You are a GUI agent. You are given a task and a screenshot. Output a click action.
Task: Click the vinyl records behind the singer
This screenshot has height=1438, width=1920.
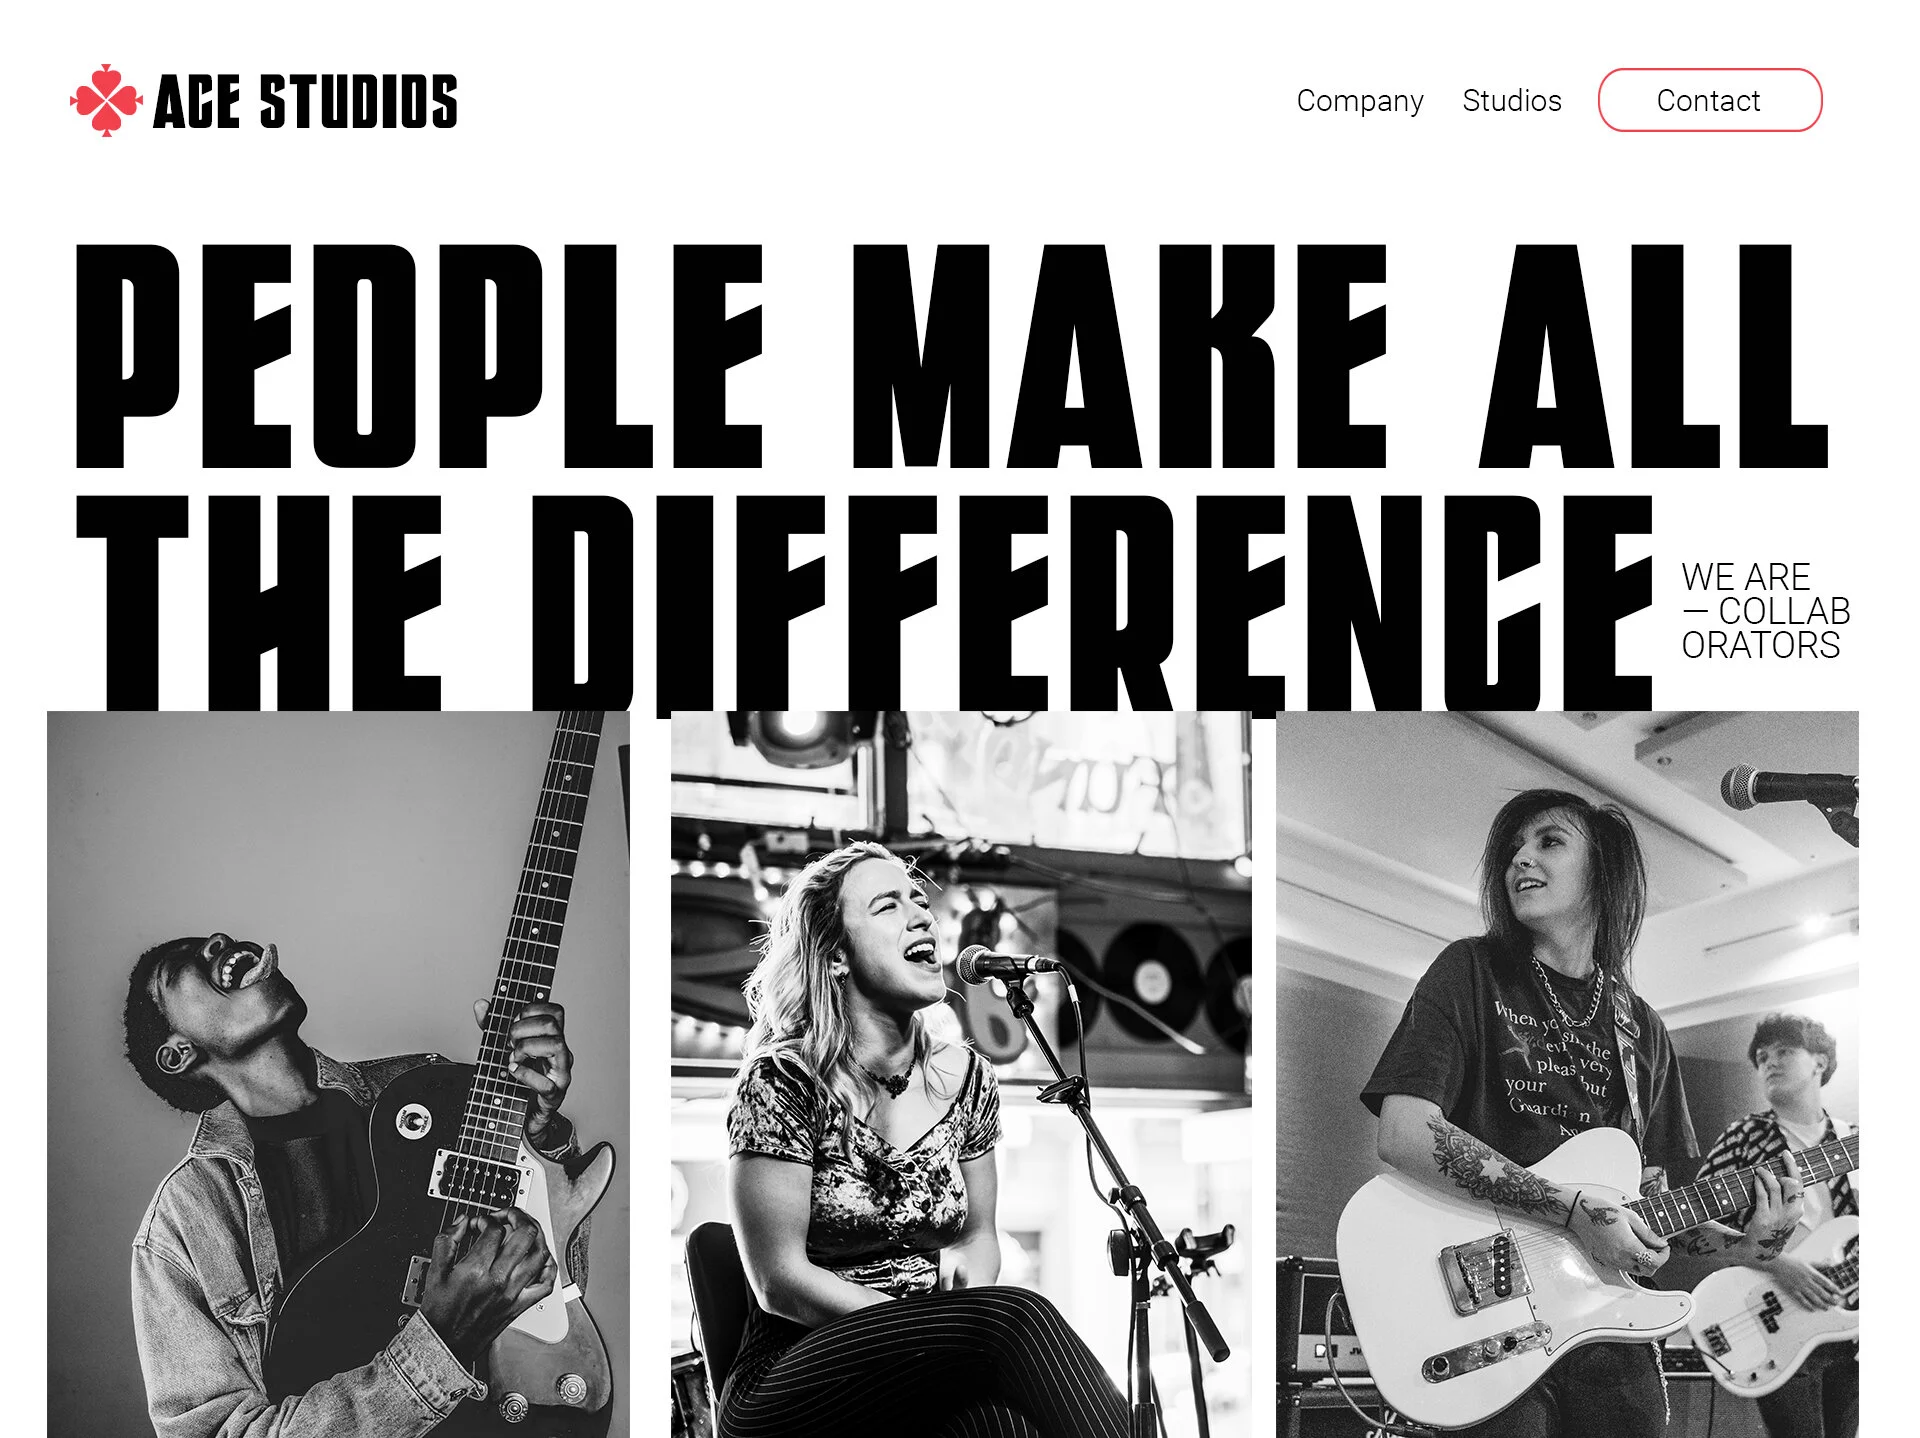(x=1150, y=980)
